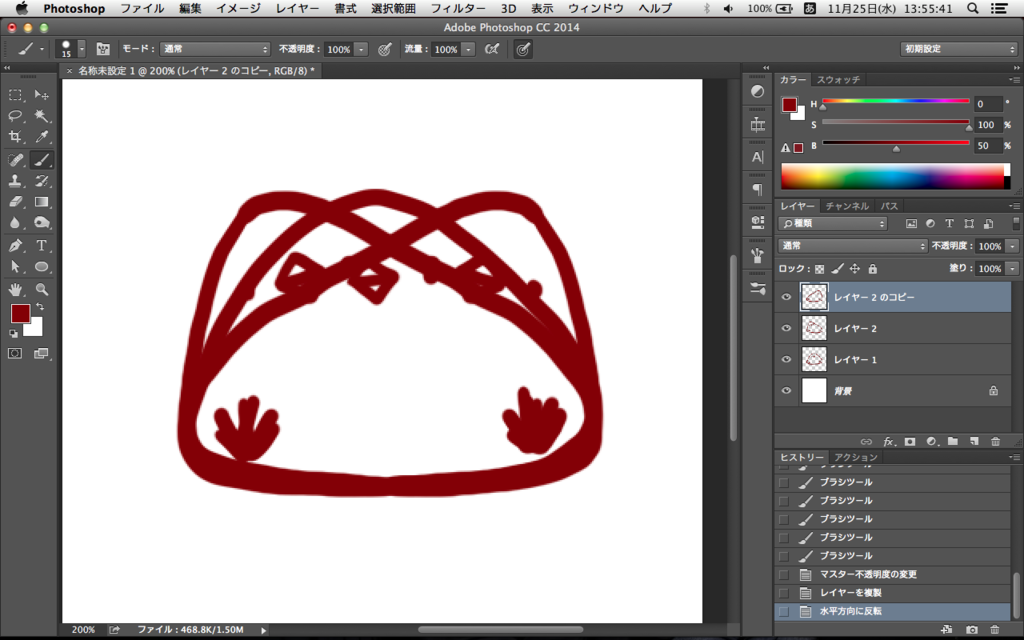Switch to the アクション tab
Viewport: 1024px width, 640px height.
tap(856, 457)
